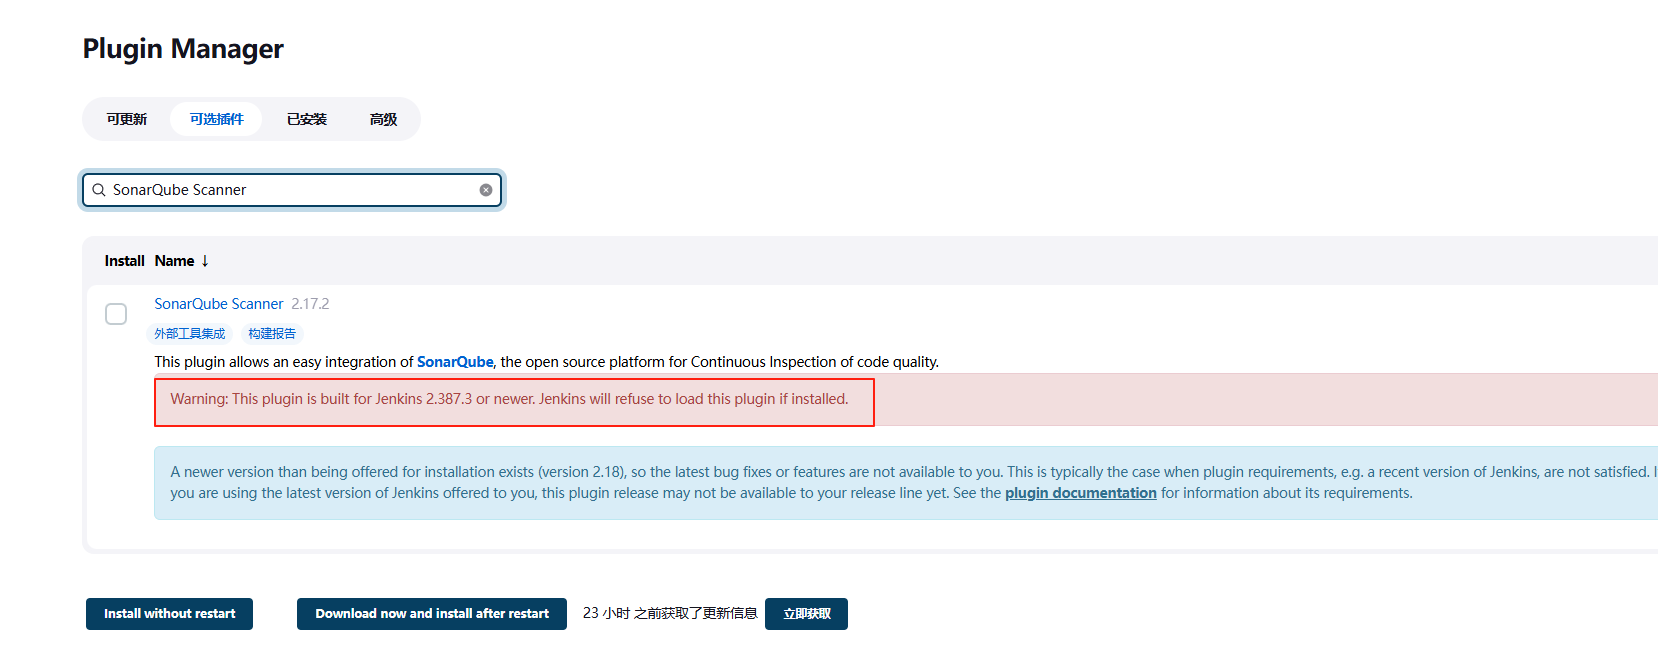This screenshot has width=1662, height=657.
Task: Click the 23 小时 之前获取了更新信息 text
Action: pos(670,613)
